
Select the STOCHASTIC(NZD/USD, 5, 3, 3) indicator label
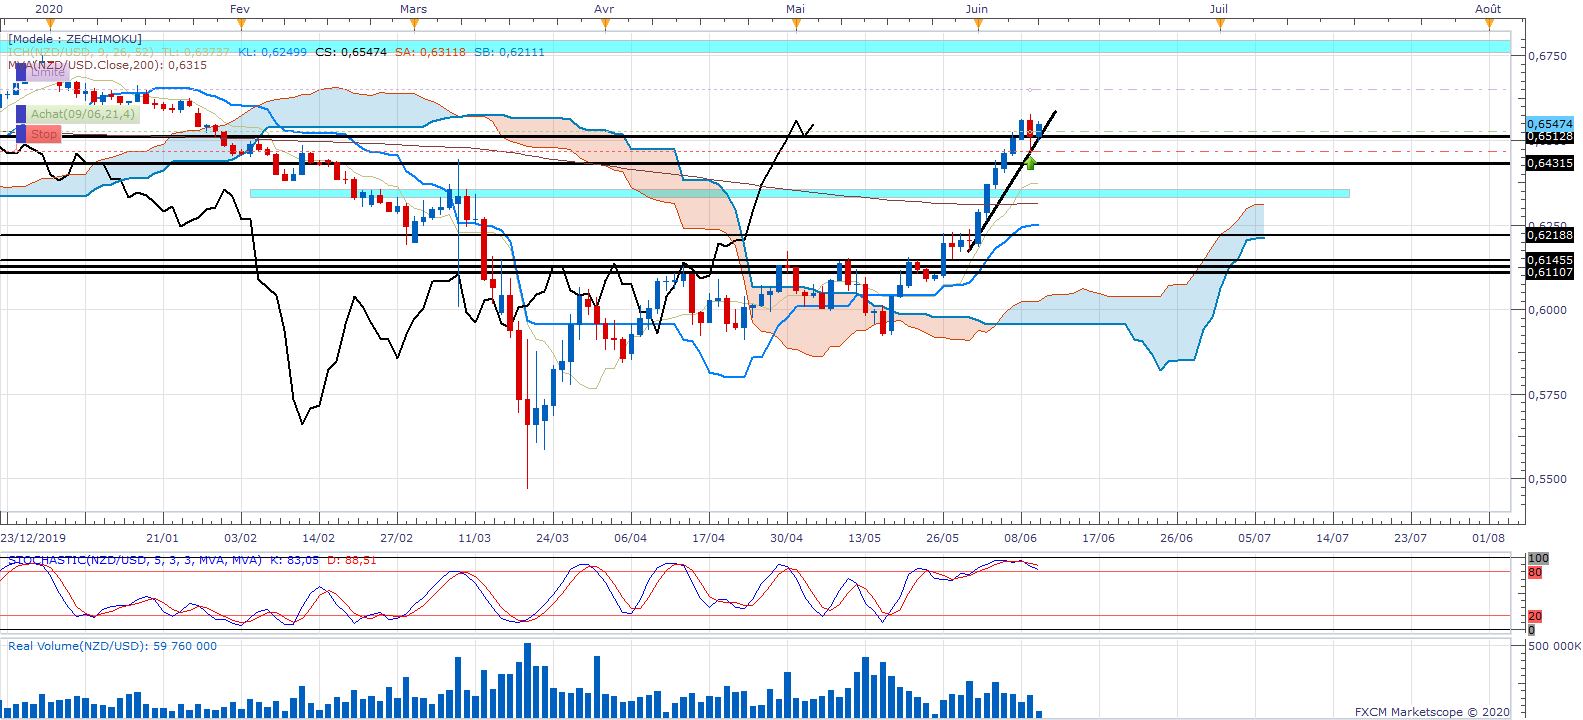coord(135,560)
